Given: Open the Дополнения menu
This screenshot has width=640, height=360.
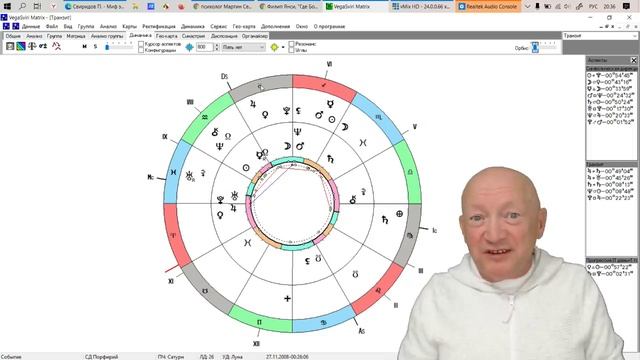Looking at the screenshot, I should pyautogui.click(x=276, y=27).
